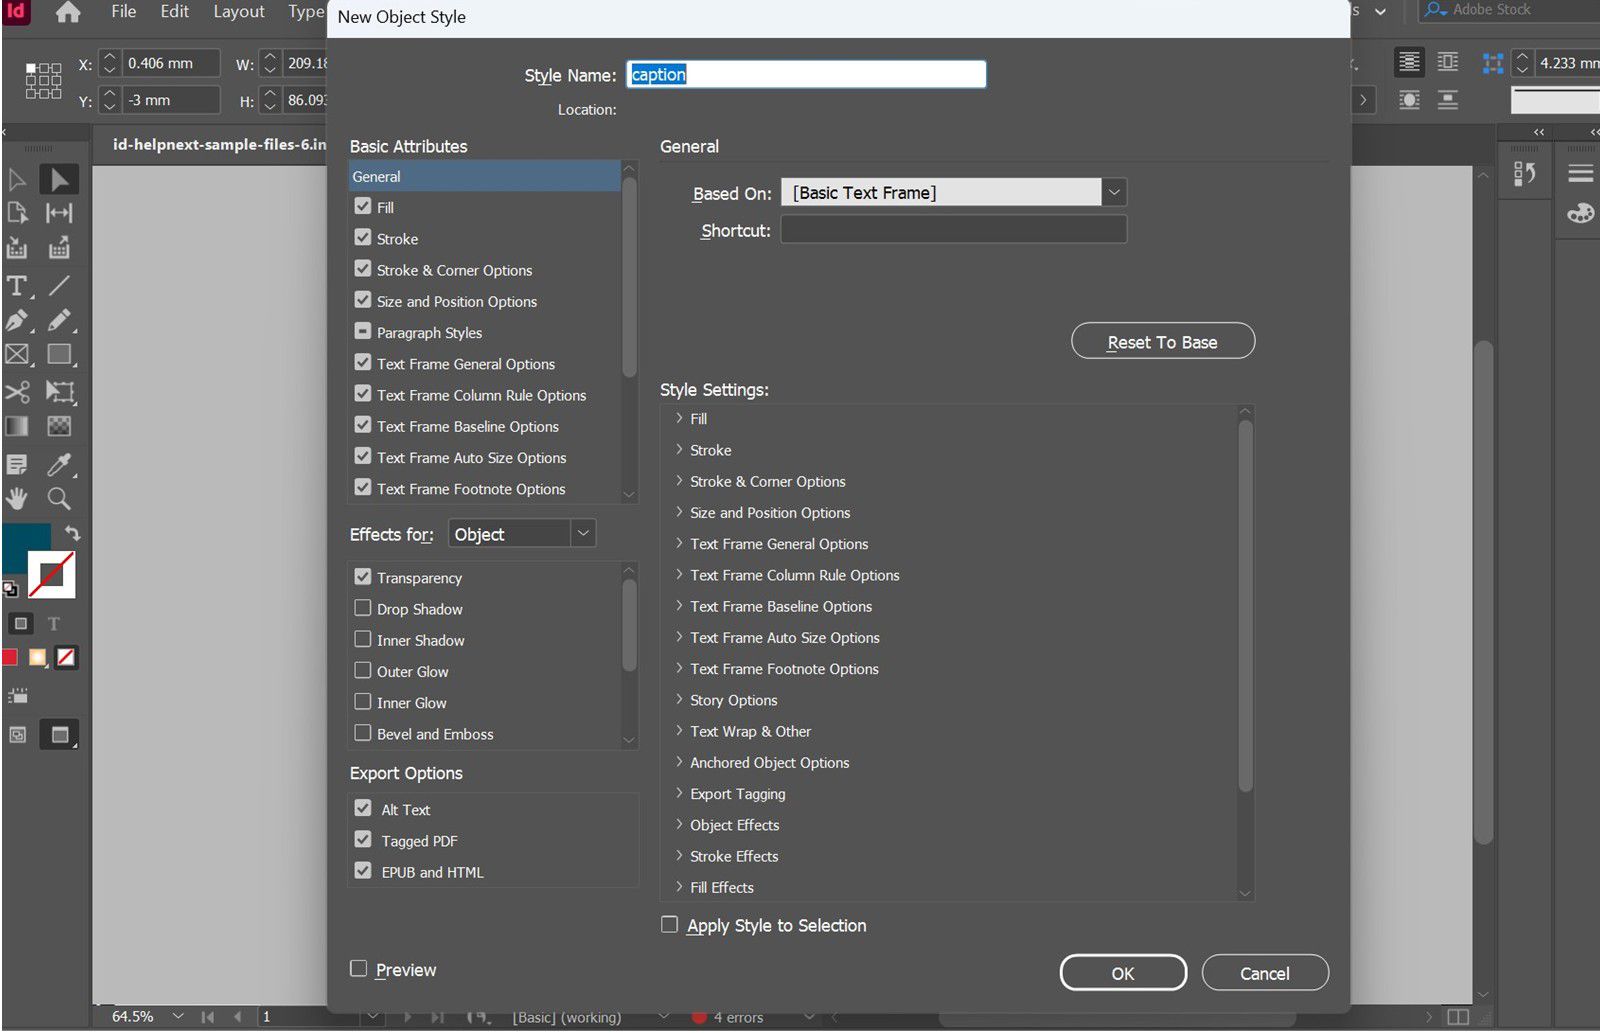This screenshot has width=1600, height=1033.
Task: Click the Reset To Base button
Action: tap(1163, 341)
